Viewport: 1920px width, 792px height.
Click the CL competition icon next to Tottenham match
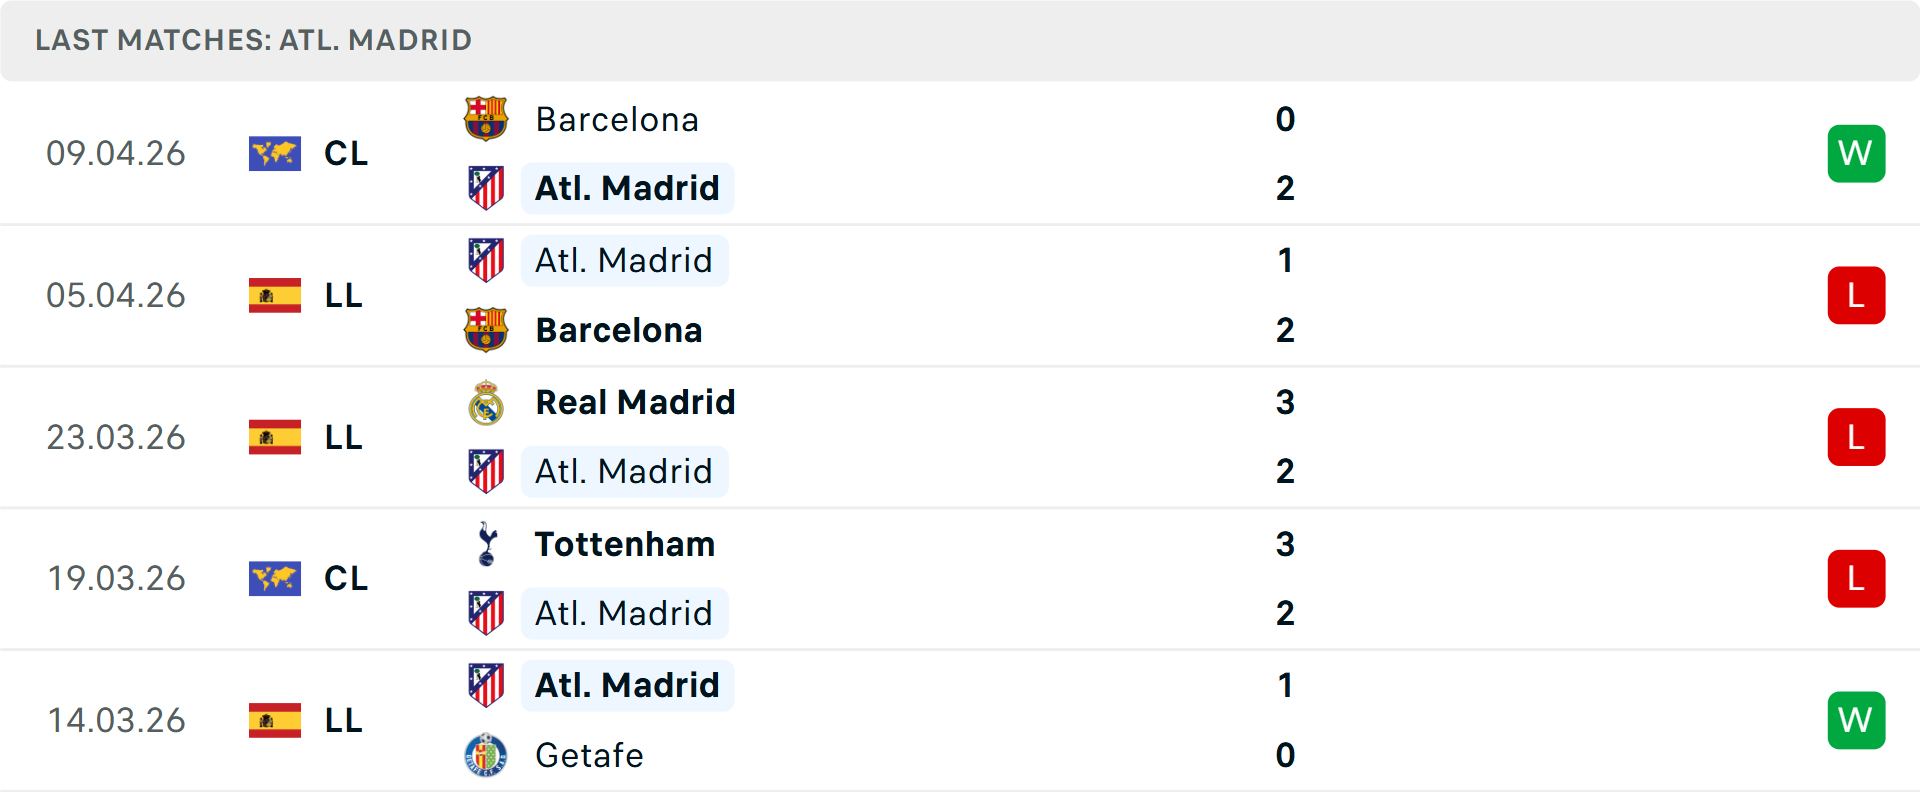[275, 578]
